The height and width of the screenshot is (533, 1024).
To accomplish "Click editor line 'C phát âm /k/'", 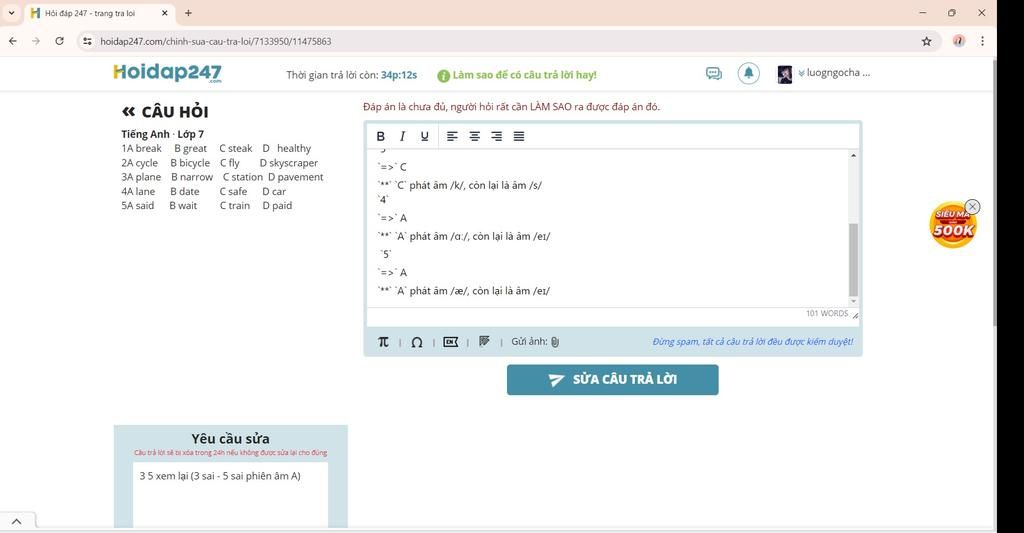I will 460,185.
